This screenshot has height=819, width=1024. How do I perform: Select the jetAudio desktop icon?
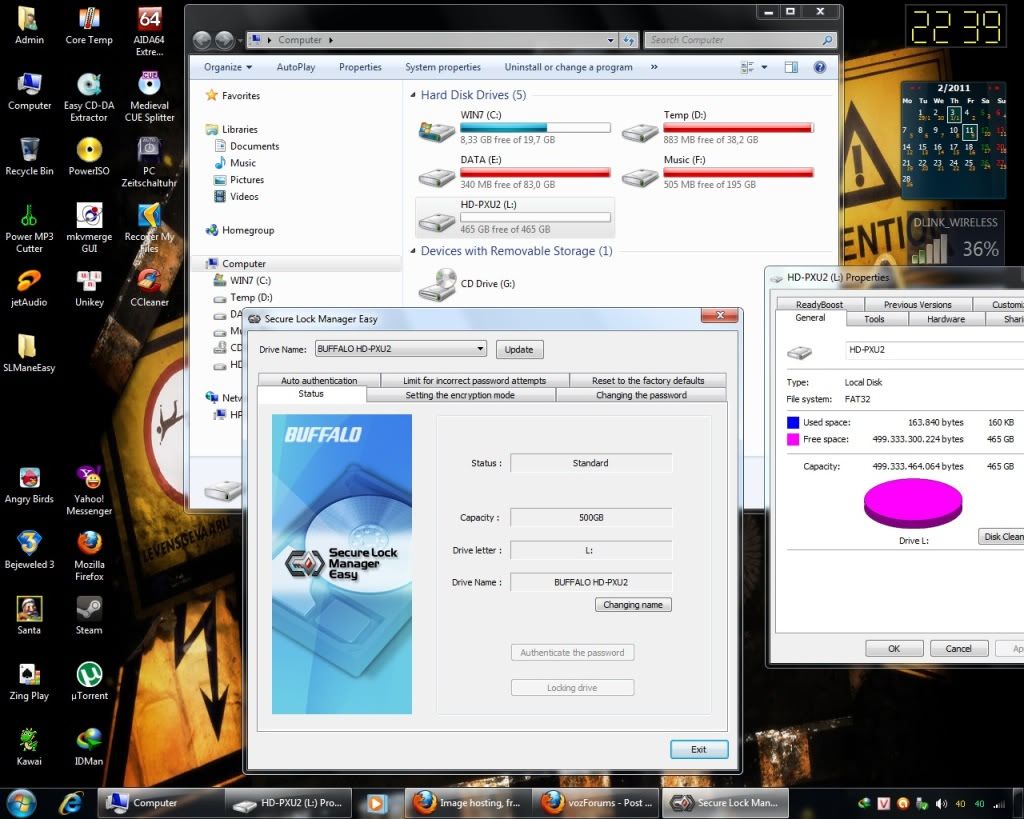(29, 289)
